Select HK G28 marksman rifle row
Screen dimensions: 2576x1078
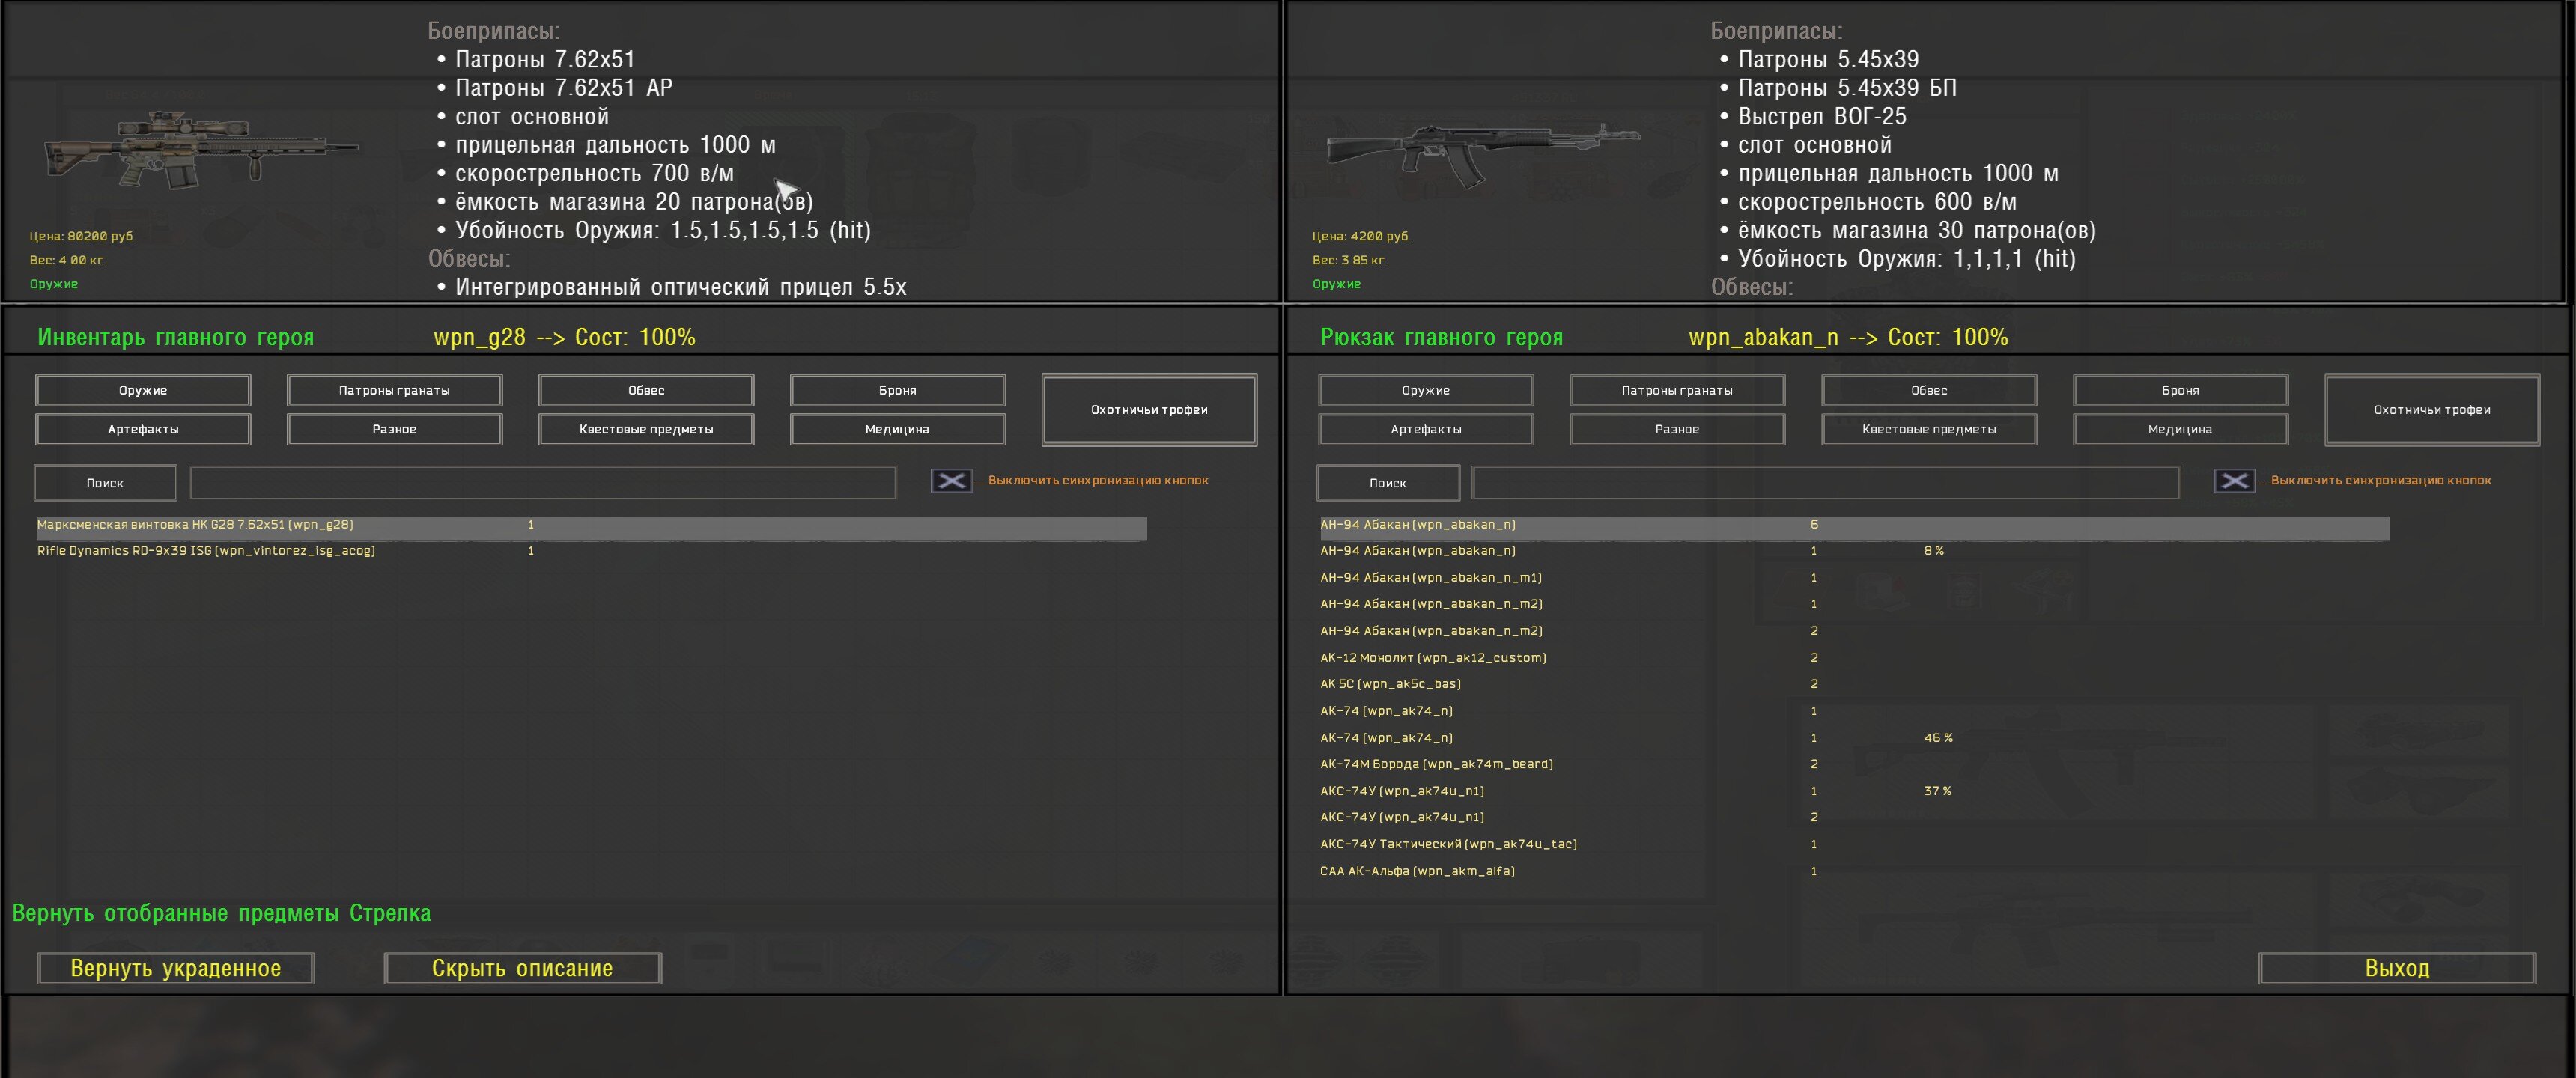point(195,525)
